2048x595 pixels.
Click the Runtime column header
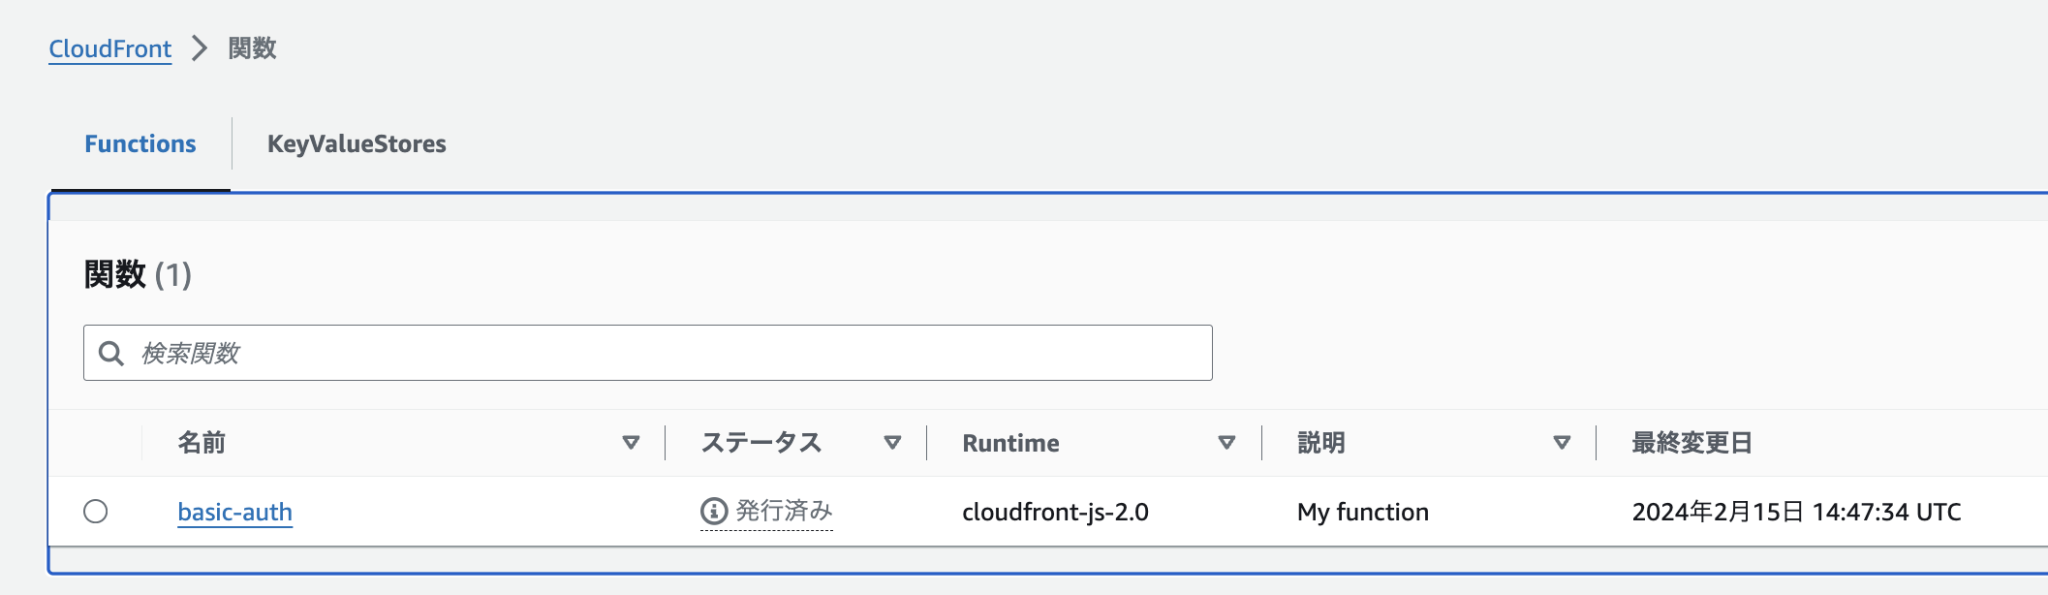point(1009,441)
